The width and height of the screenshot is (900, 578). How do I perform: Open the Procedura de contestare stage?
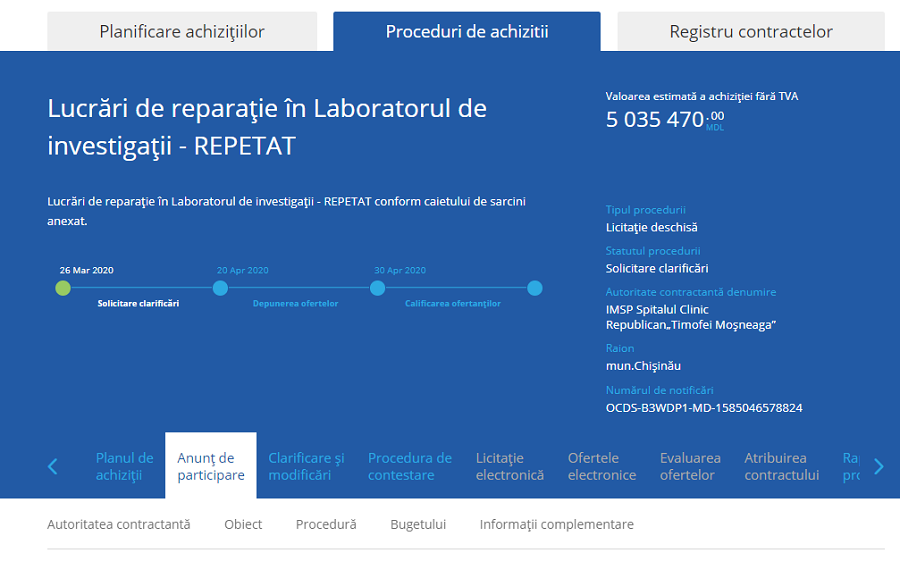(x=410, y=466)
